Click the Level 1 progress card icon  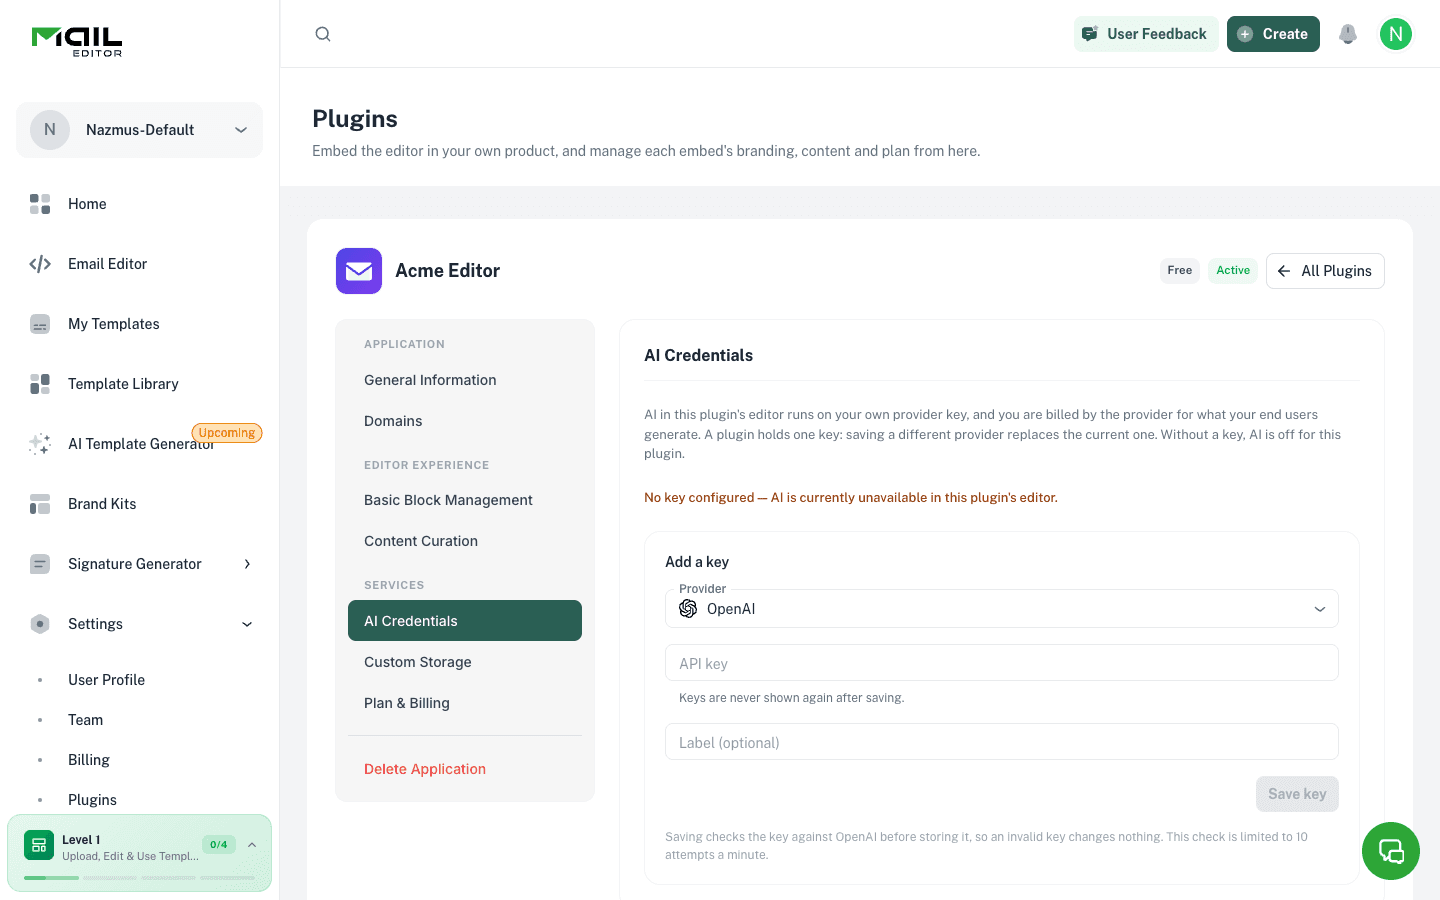(39, 845)
